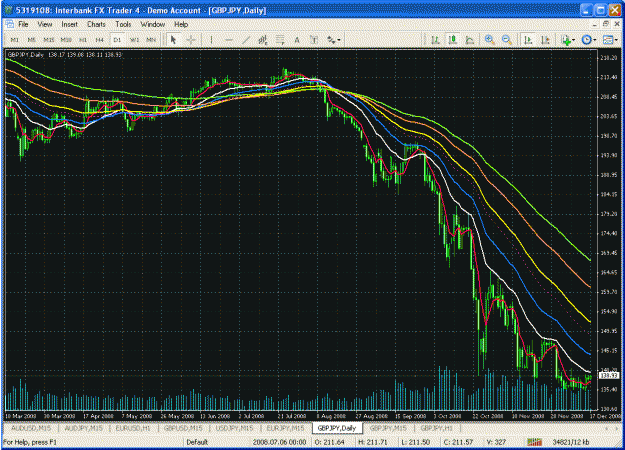Image resolution: width=625 pixels, height=450 pixels.
Task: Switch timeframe to M30
Action: point(66,40)
